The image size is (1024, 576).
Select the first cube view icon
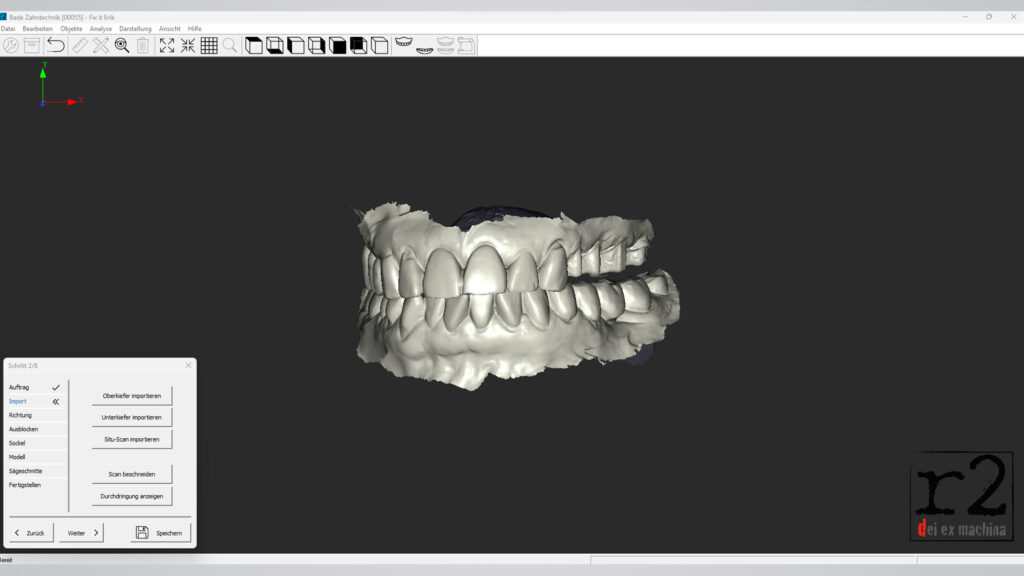click(254, 45)
